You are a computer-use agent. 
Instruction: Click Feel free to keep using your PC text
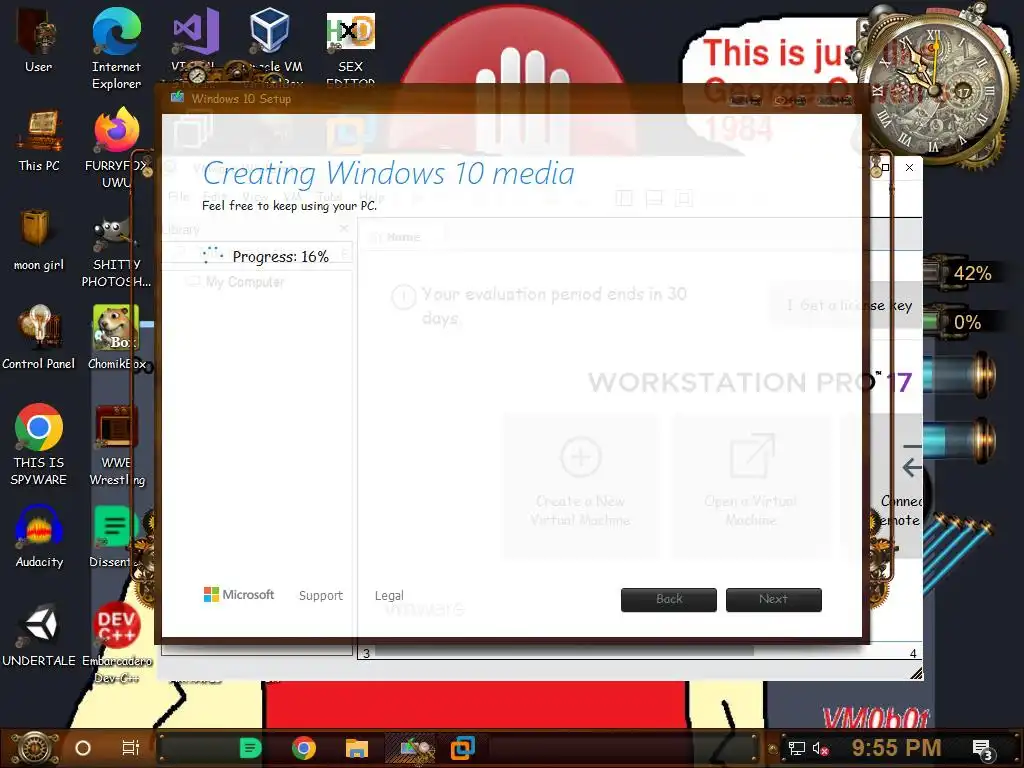[289, 206]
